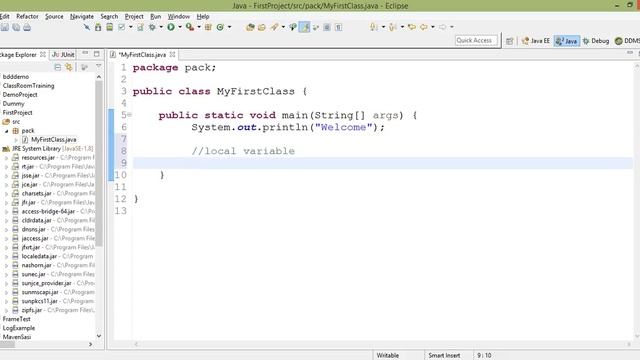Minimize the Package Explorer panel

[85, 53]
